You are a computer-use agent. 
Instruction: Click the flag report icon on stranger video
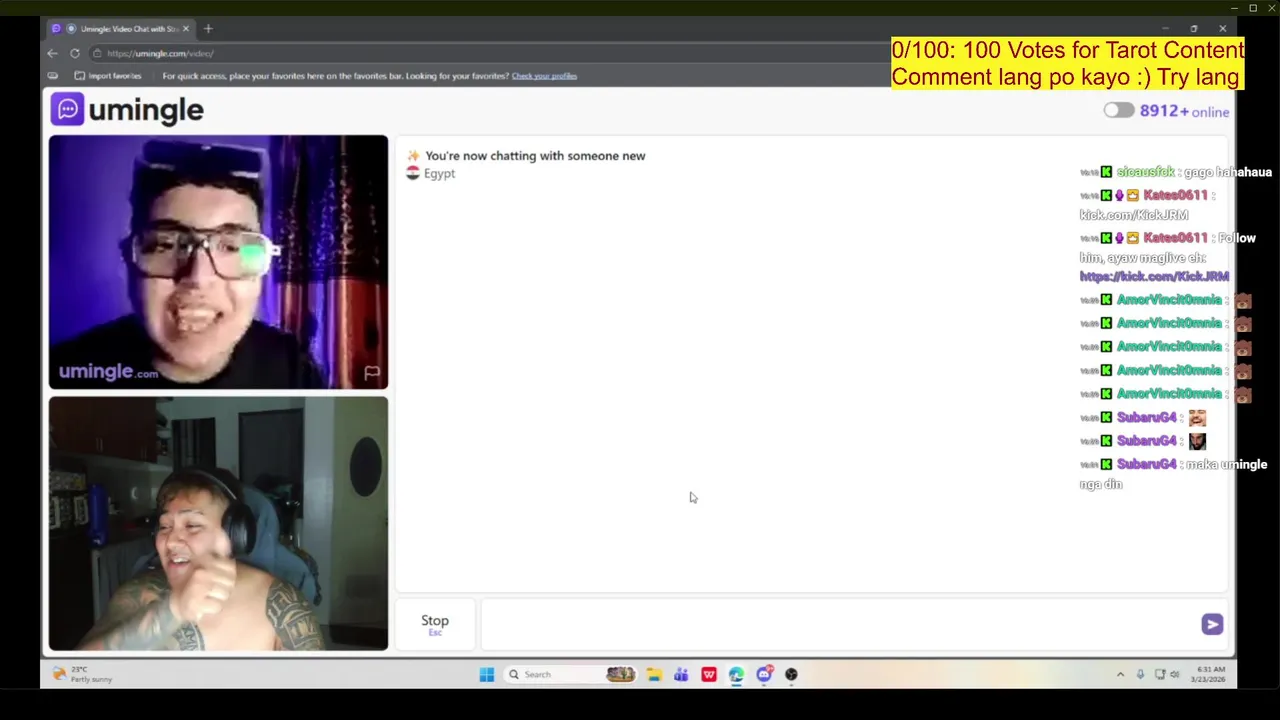tap(372, 373)
